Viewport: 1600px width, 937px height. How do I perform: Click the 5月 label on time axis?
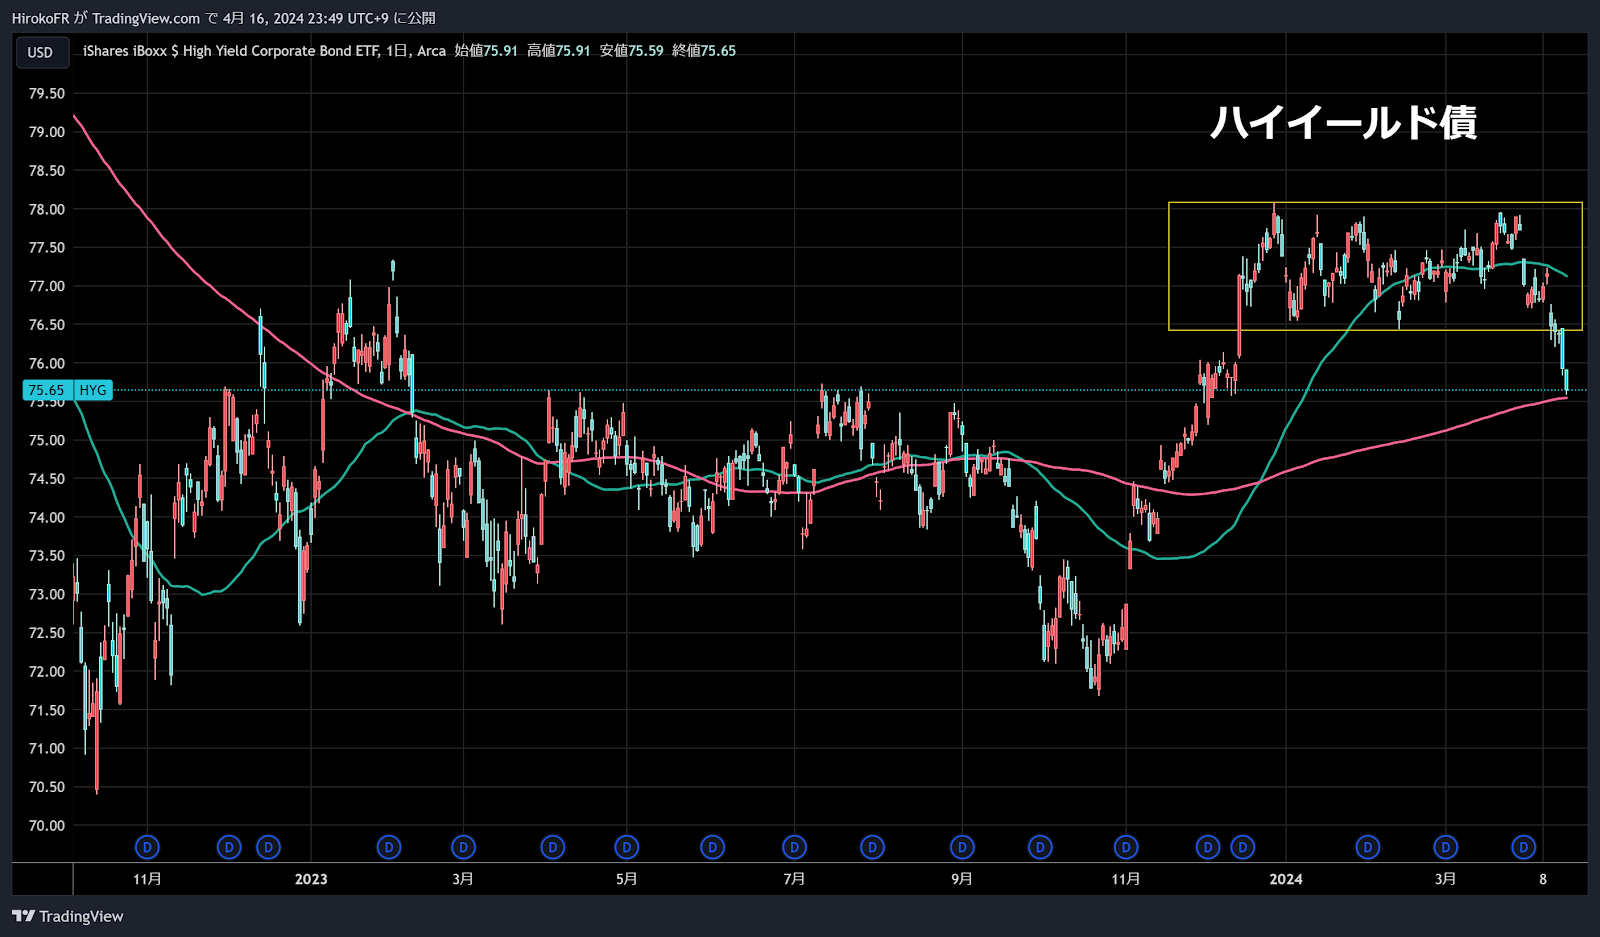[x=627, y=879]
